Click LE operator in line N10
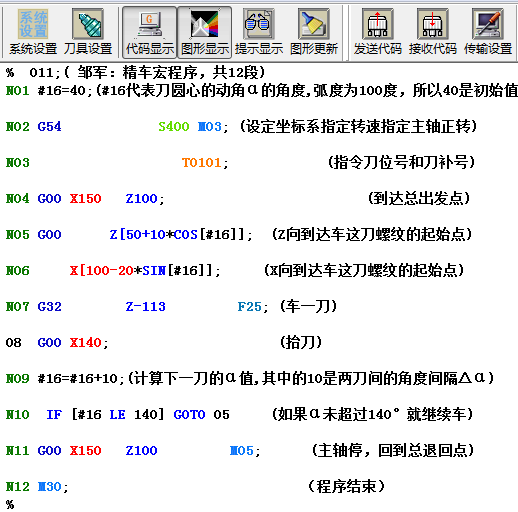This screenshot has height=512, width=518. point(118,415)
